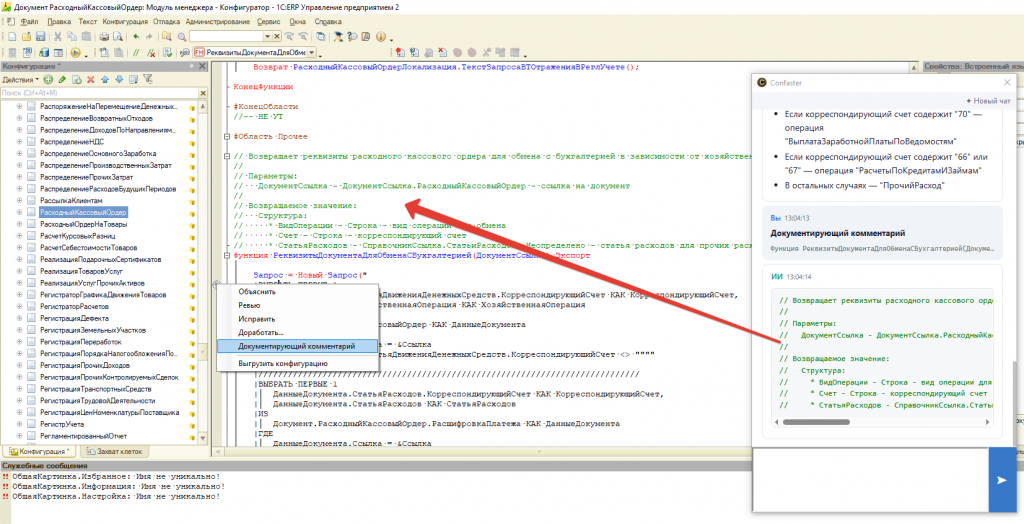Viewport: 1024px width, 524px height.
Task: Click the orange start debugging play icon
Action: point(75,52)
